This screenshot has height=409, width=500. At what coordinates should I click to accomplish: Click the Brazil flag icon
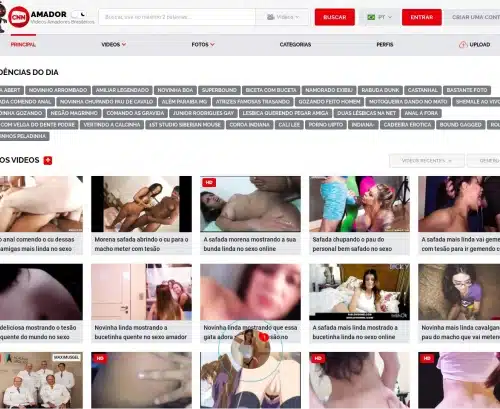point(371,17)
